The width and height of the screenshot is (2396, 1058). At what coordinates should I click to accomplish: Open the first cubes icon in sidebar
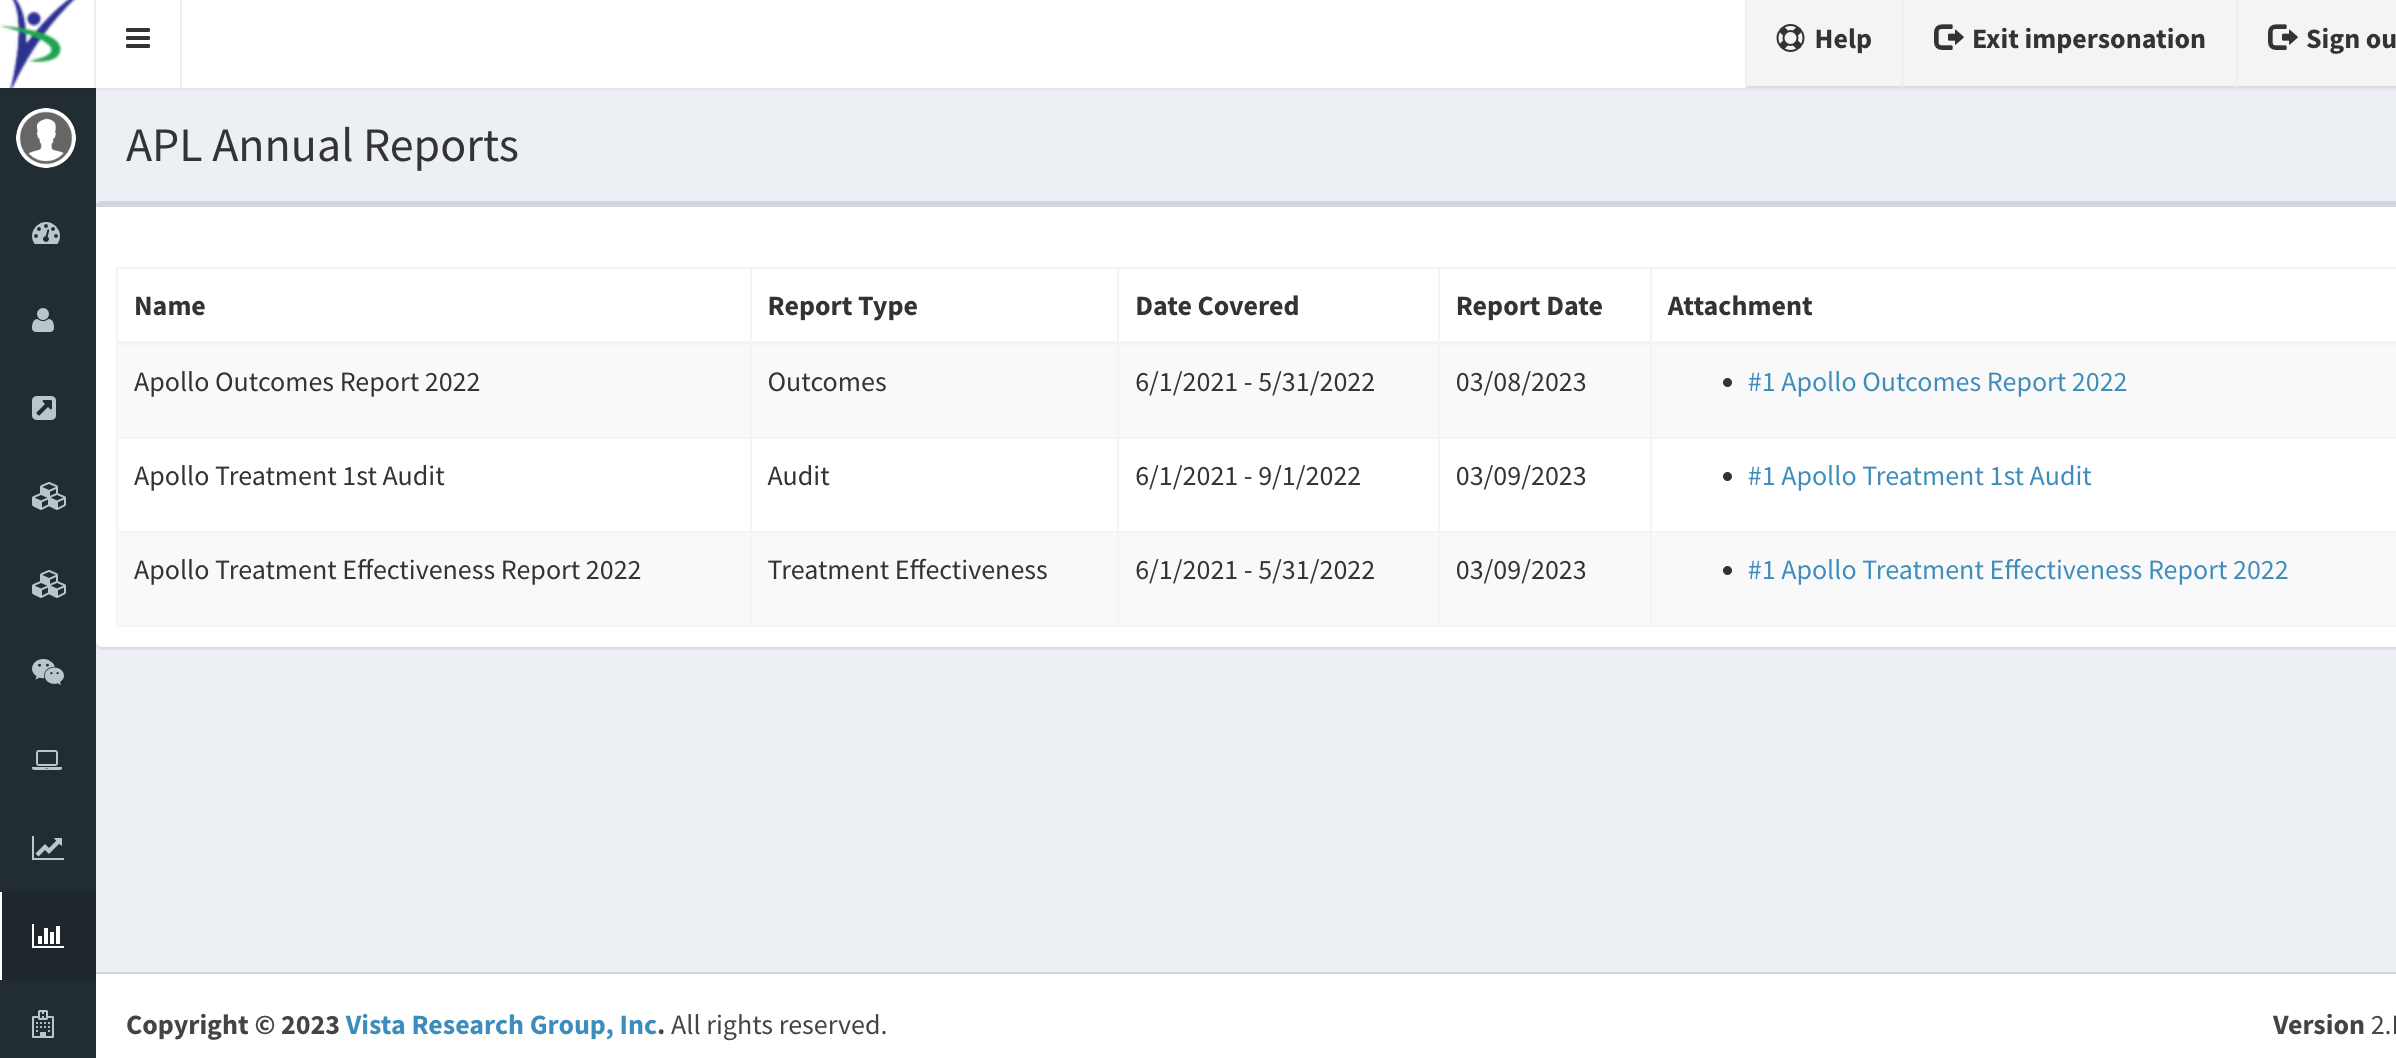click(46, 496)
